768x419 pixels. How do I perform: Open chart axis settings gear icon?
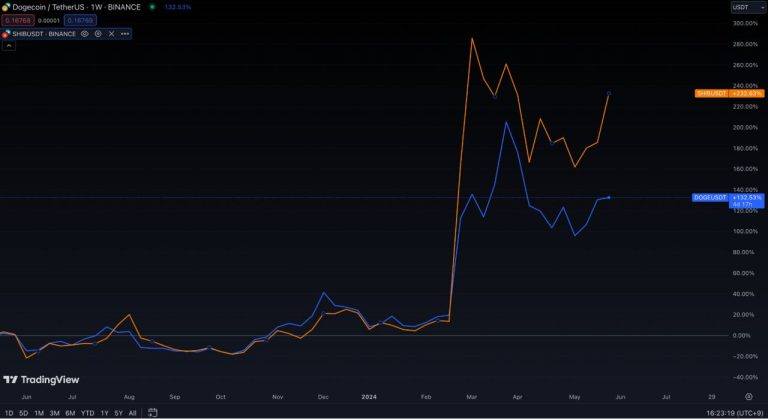pos(748,396)
